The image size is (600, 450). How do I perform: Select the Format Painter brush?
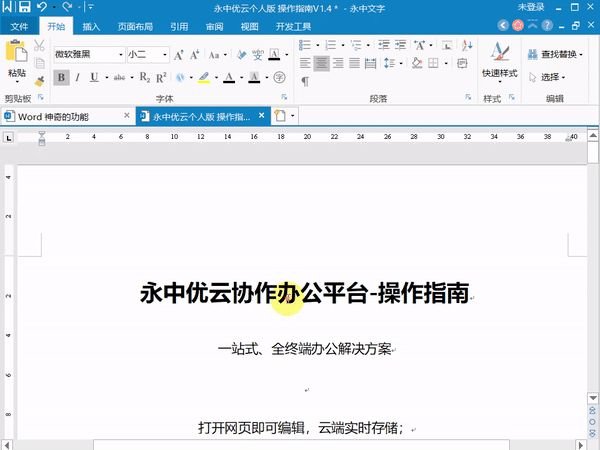(39, 81)
